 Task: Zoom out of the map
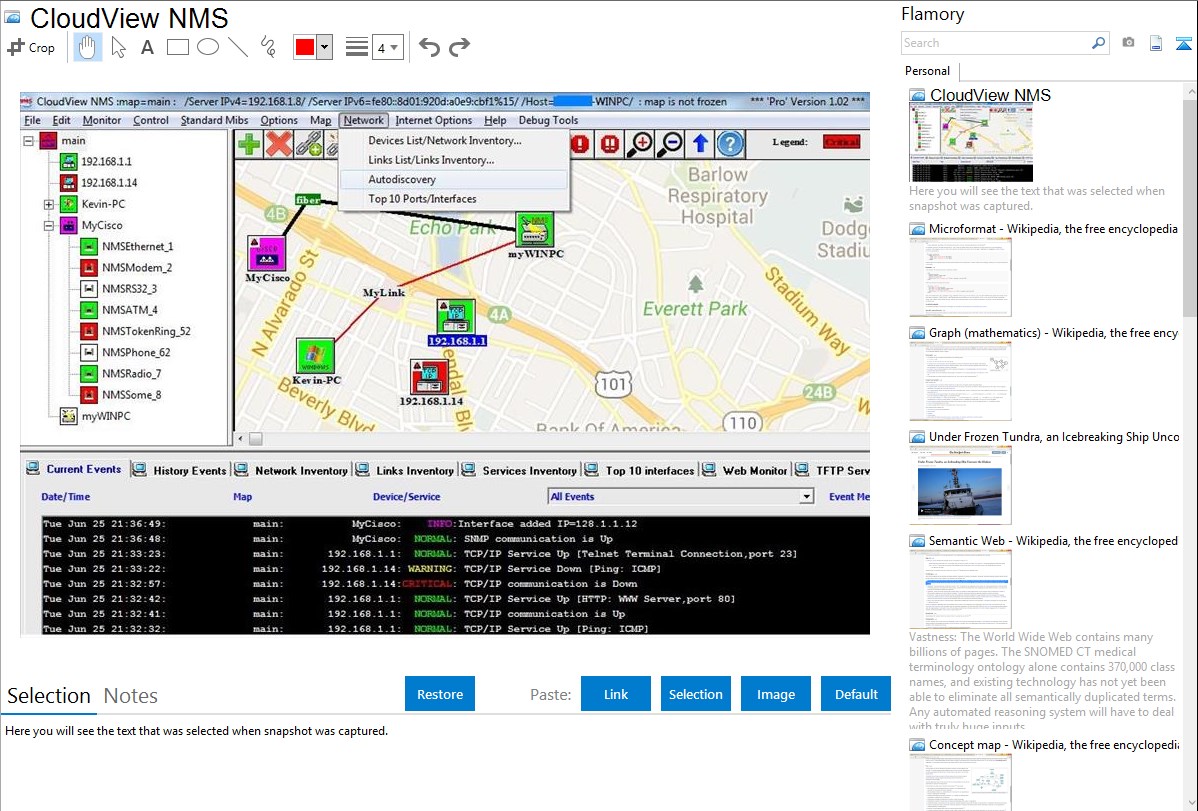(670, 144)
